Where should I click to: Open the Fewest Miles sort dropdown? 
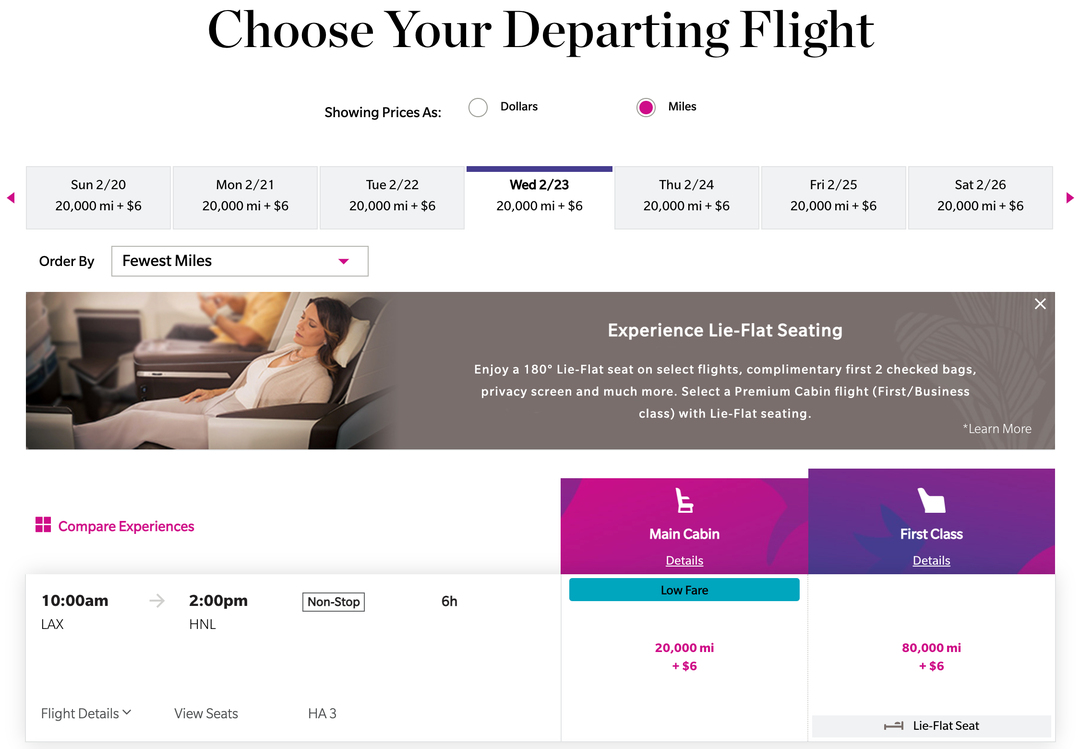[x=239, y=261]
